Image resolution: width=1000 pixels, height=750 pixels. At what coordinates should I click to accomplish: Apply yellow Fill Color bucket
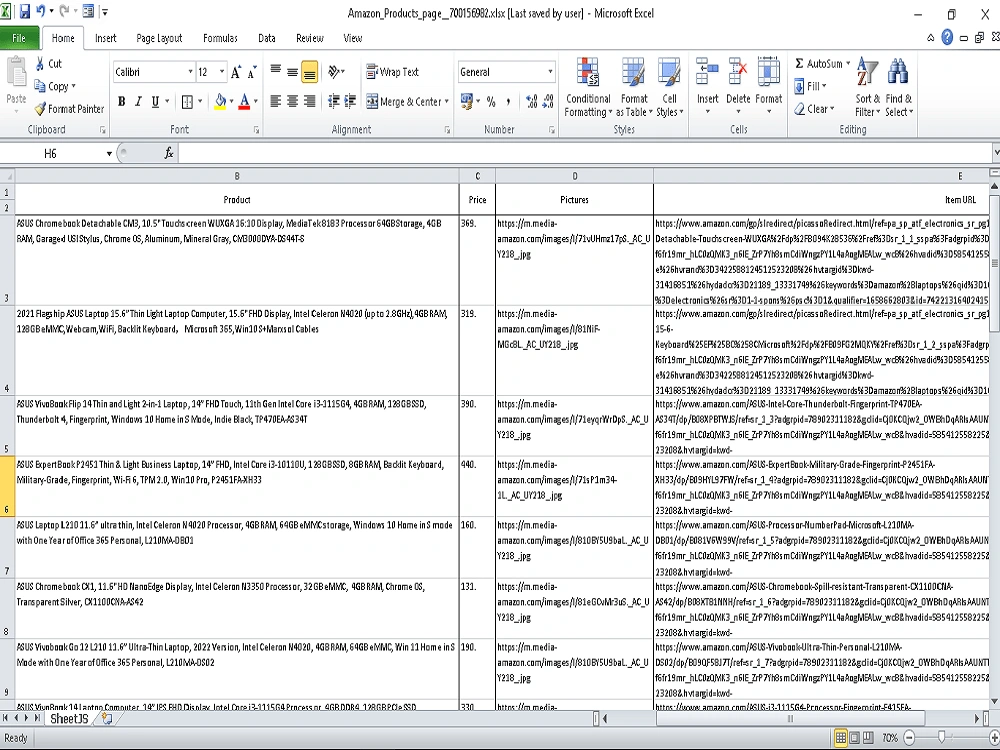(x=221, y=101)
